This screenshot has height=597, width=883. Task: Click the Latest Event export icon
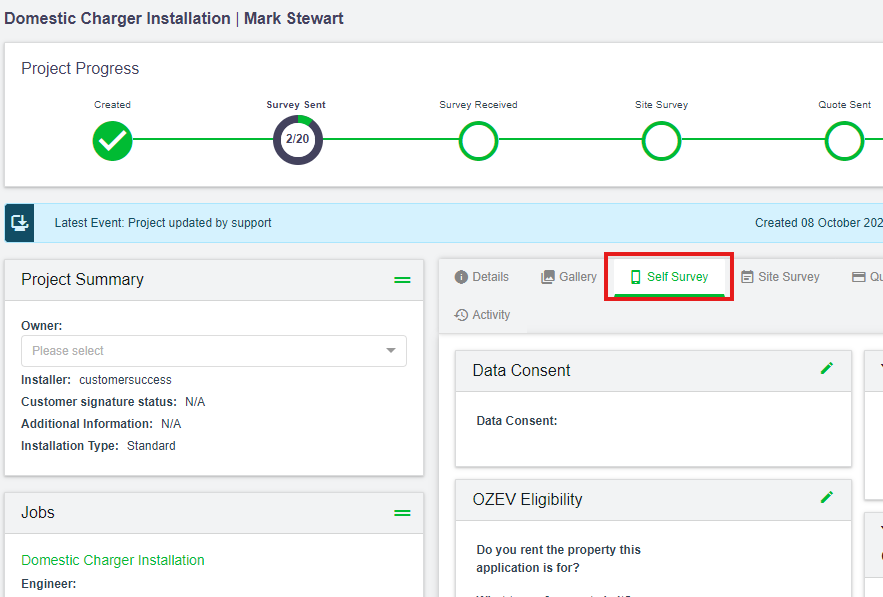(x=18, y=222)
